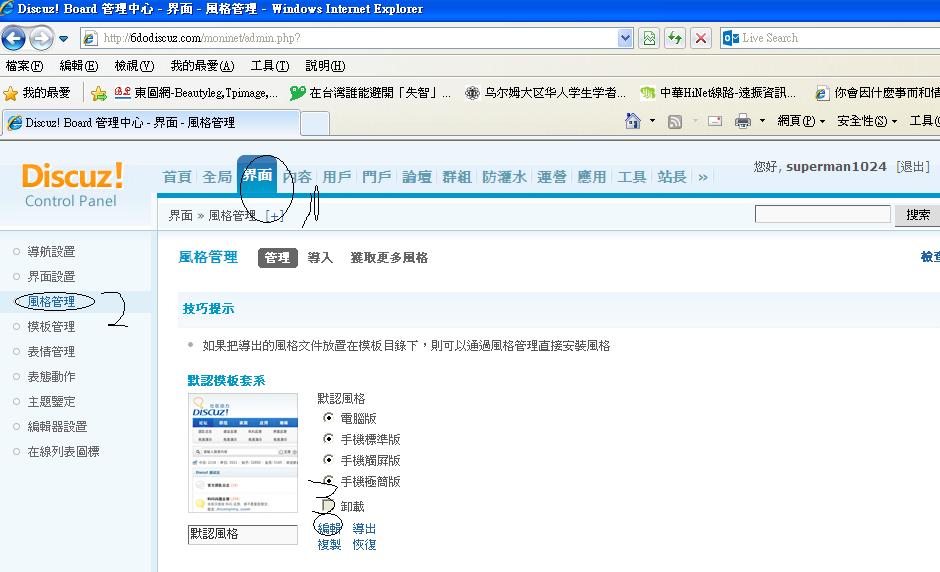Open the address bar URL dropdown
Viewport: 940px width, 572px height.
click(x=625, y=38)
